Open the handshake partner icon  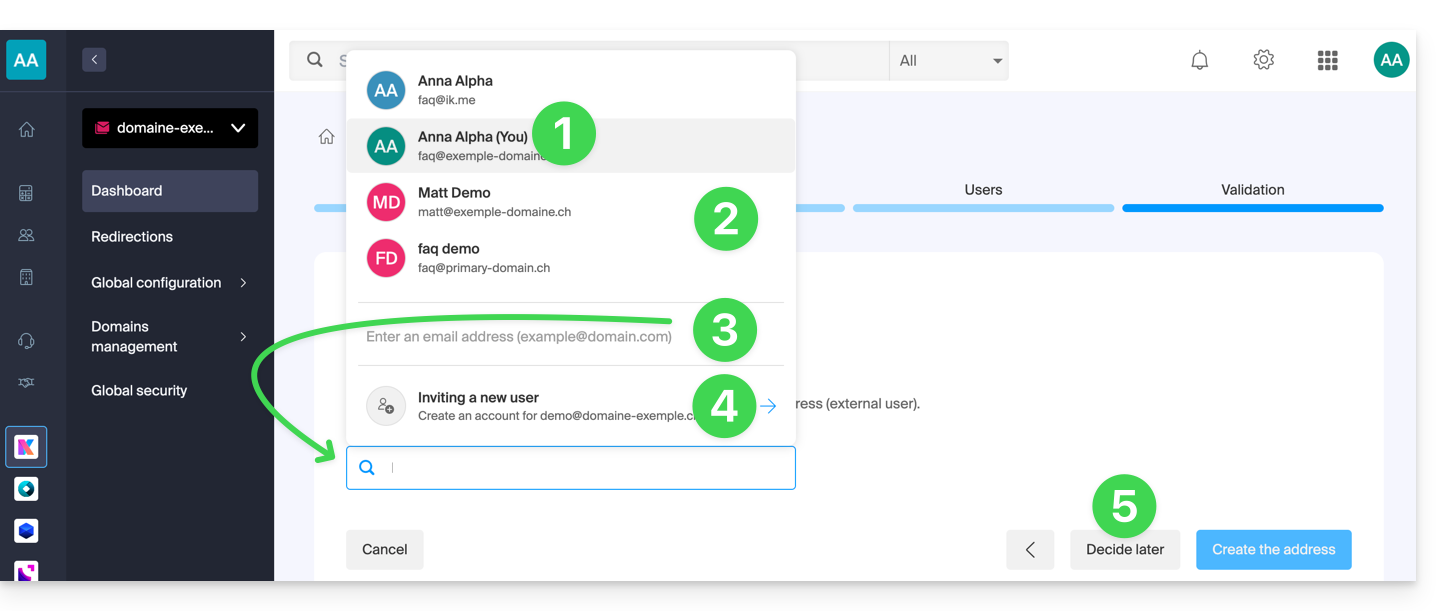tap(26, 383)
